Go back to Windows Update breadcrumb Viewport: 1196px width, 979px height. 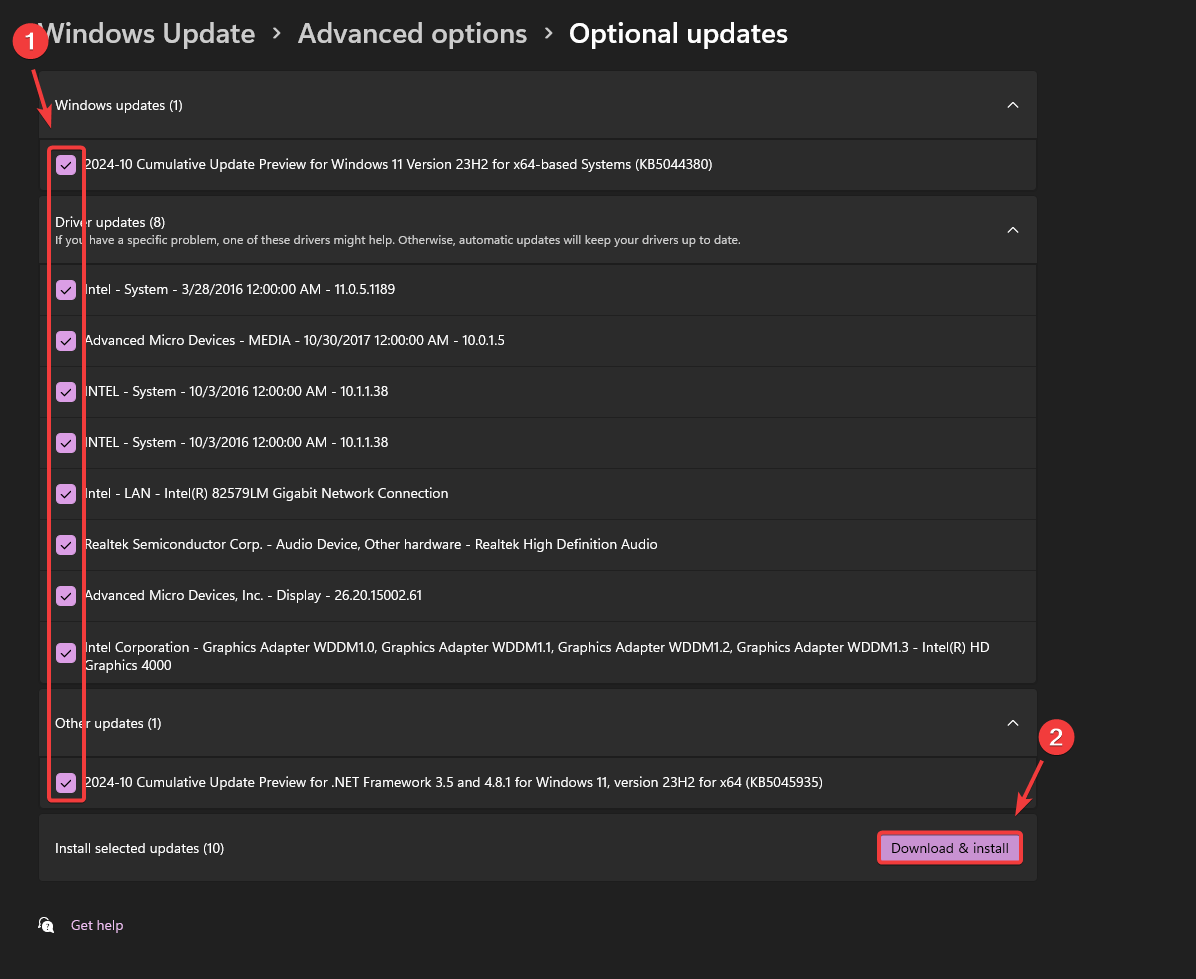(146, 34)
